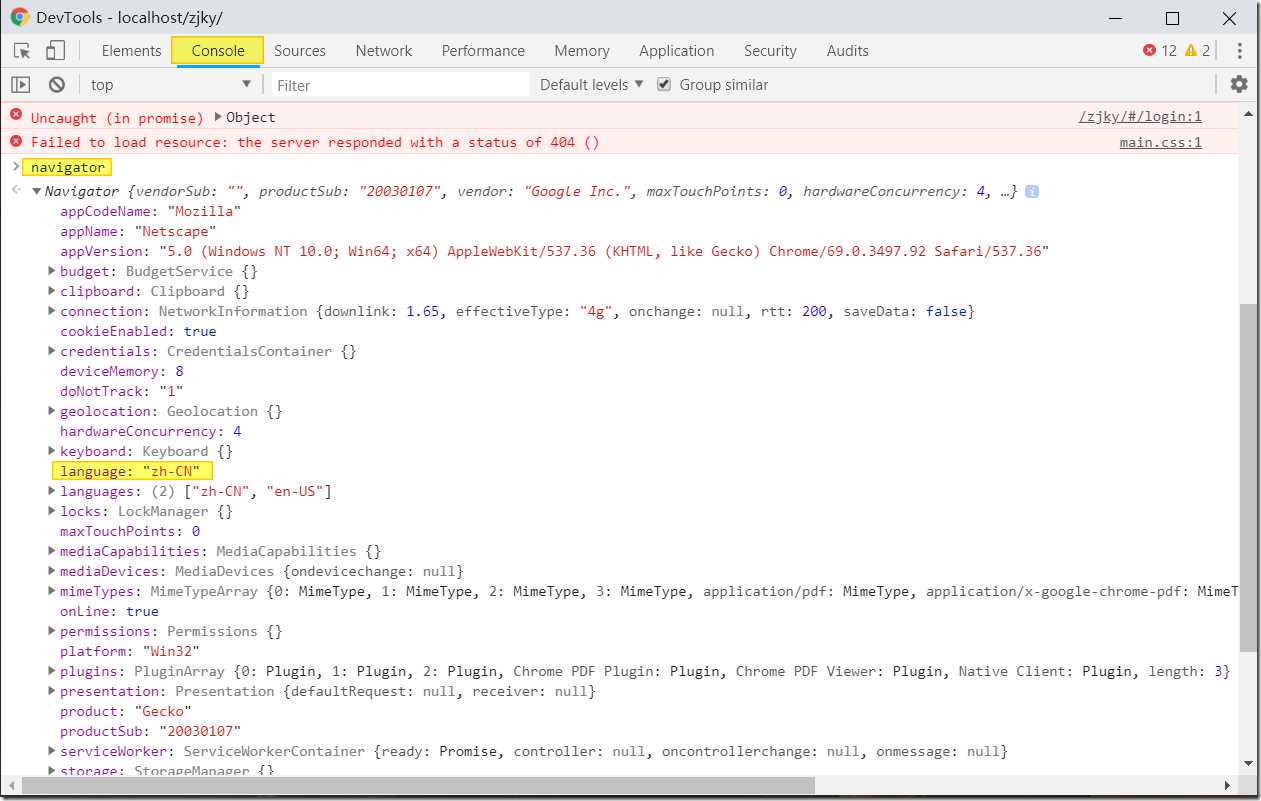Expand the presentation property

tap(52, 691)
